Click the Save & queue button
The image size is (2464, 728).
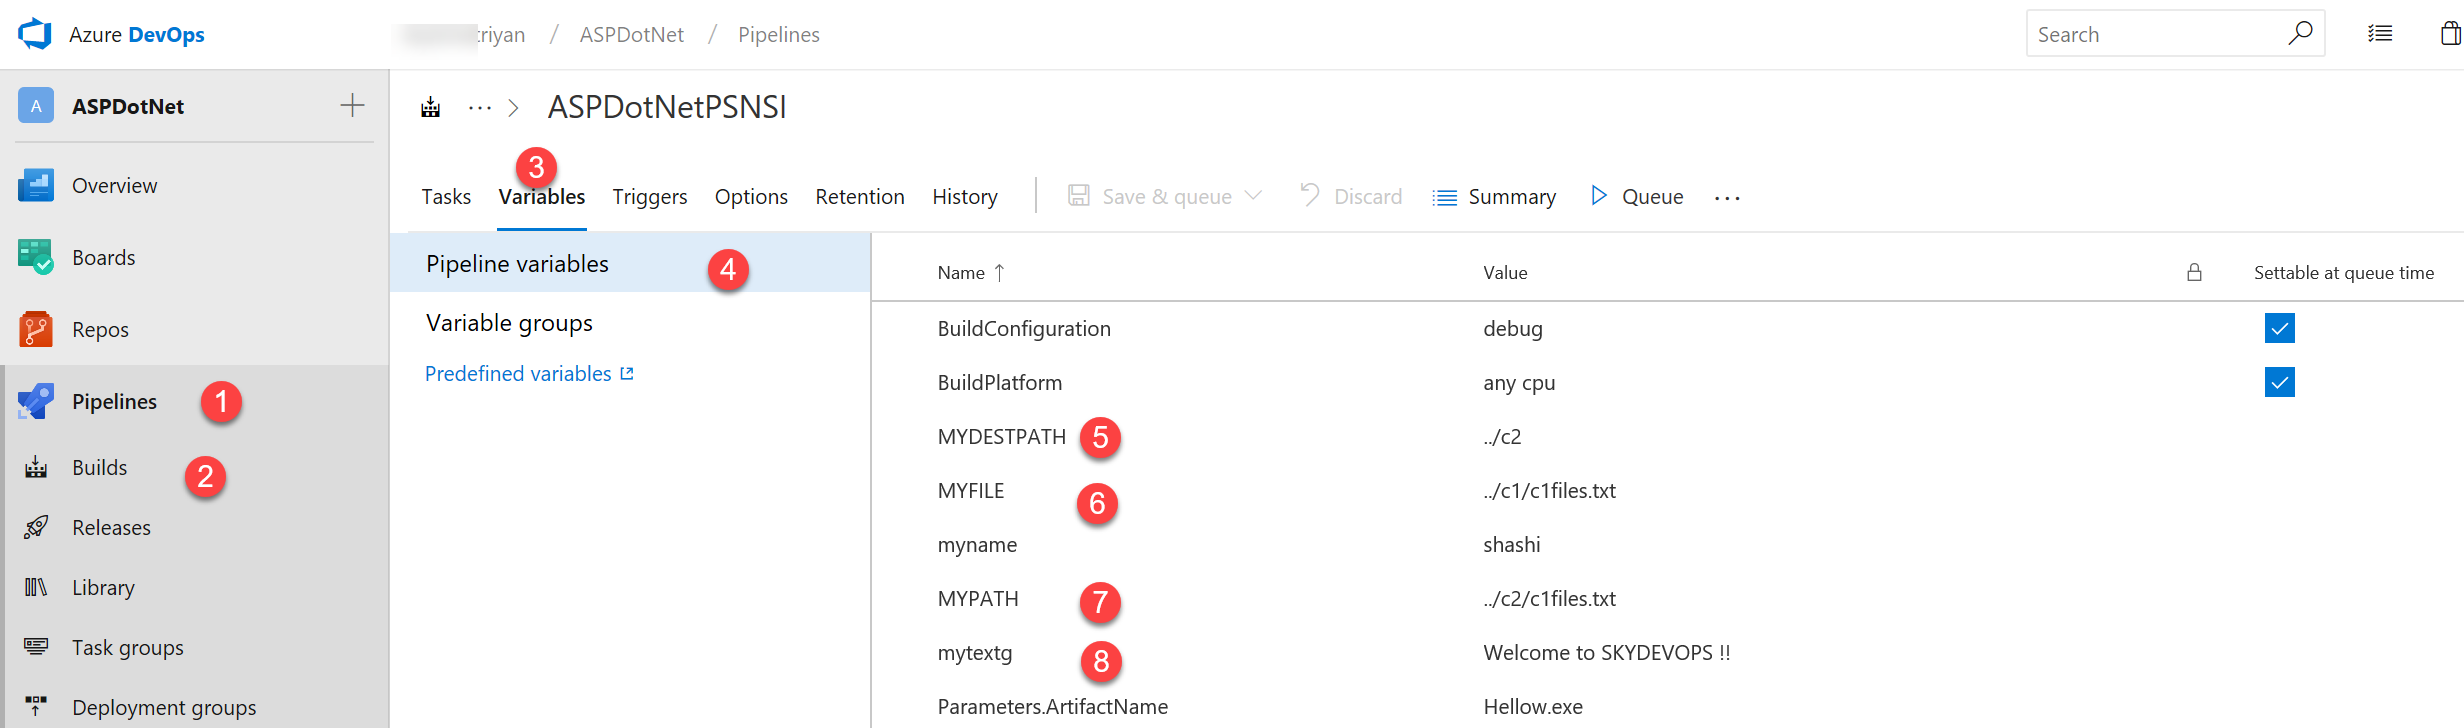pos(1151,196)
